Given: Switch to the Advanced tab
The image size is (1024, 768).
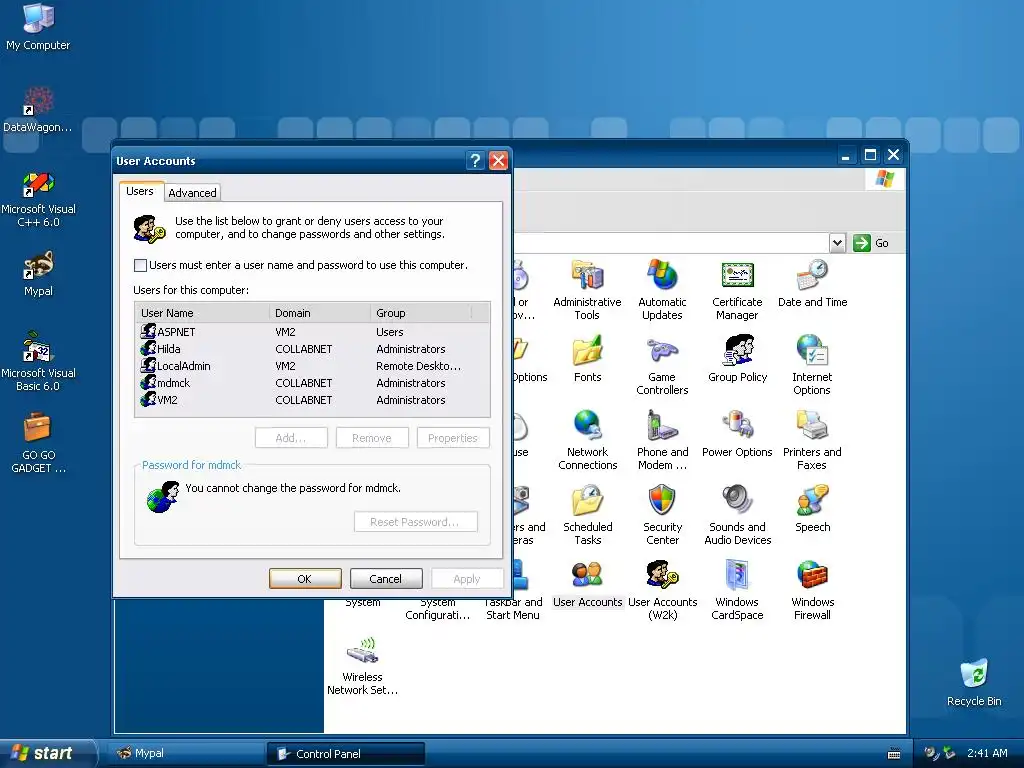Looking at the screenshot, I should click(x=192, y=193).
